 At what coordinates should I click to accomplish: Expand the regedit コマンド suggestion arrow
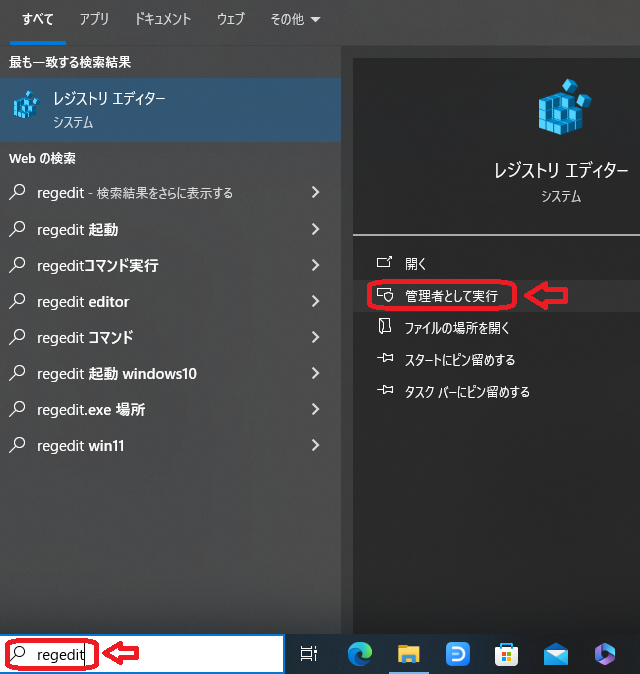315,337
